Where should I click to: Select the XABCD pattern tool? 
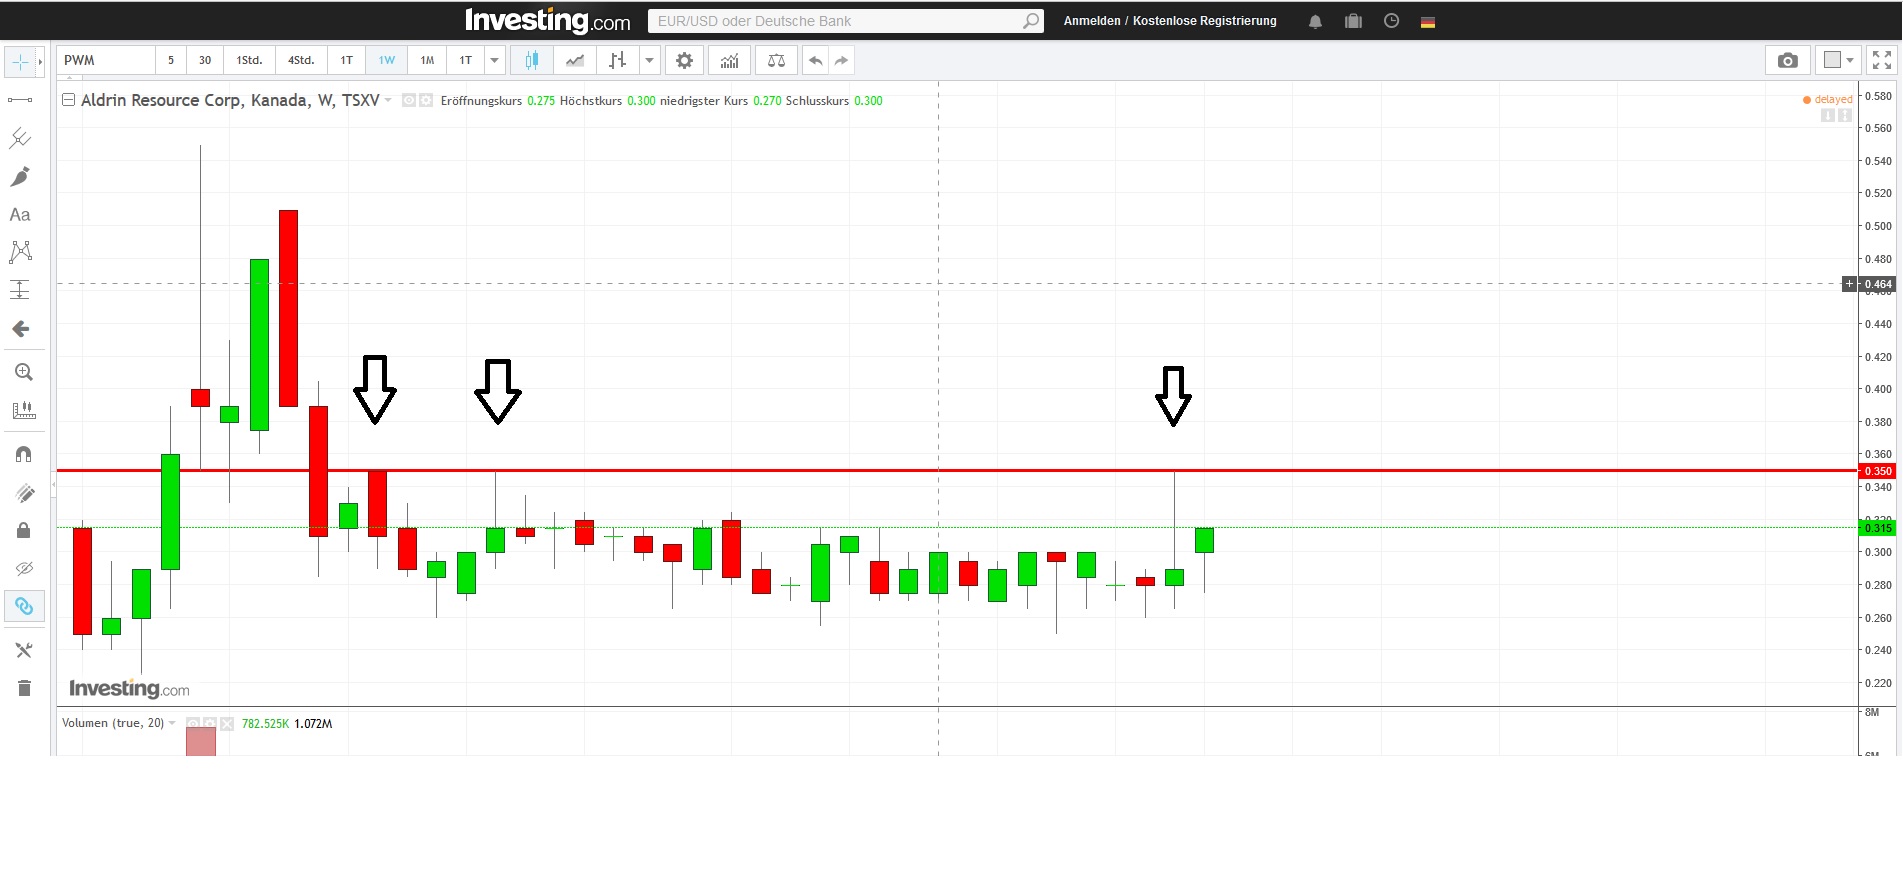click(x=20, y=252)
